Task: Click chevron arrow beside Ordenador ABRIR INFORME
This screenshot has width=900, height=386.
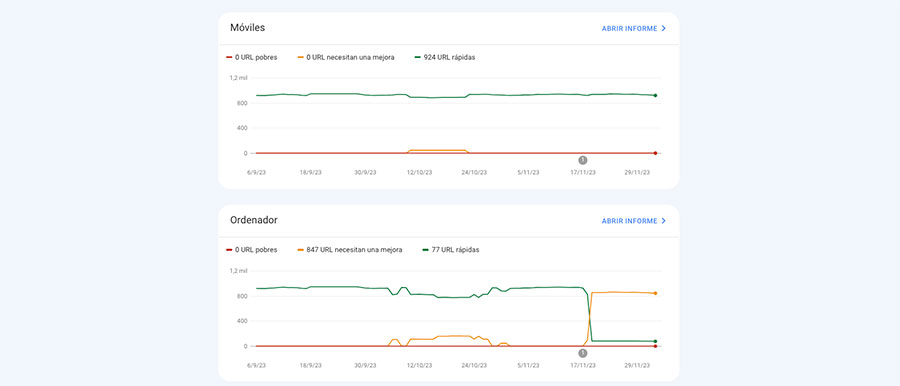Action: 664,221
